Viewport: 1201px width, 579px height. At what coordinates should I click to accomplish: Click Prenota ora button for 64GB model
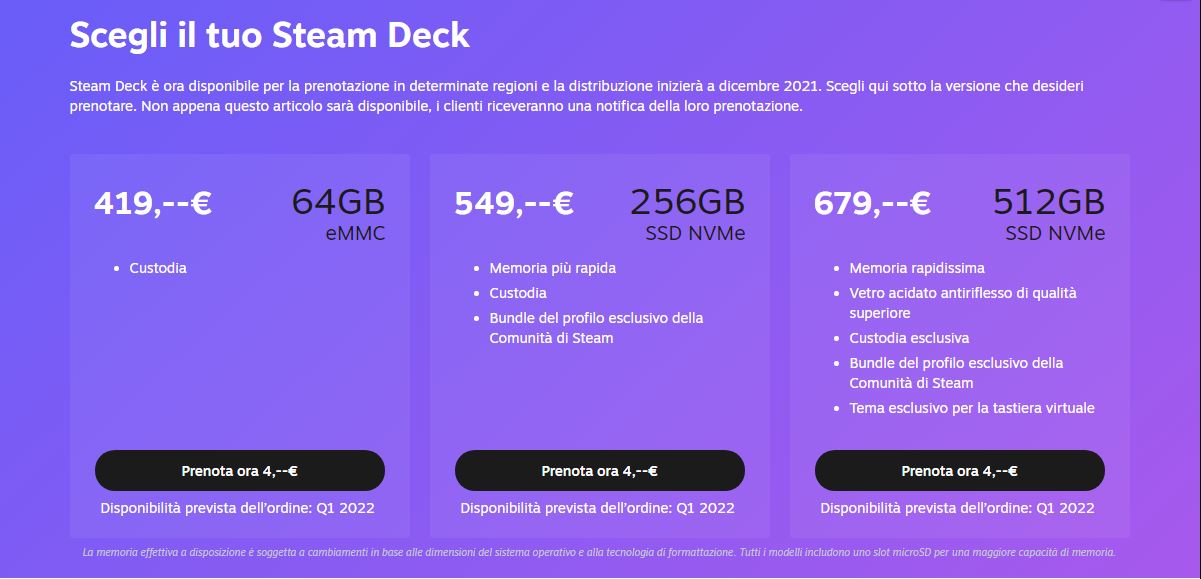[x=239, y=471]
